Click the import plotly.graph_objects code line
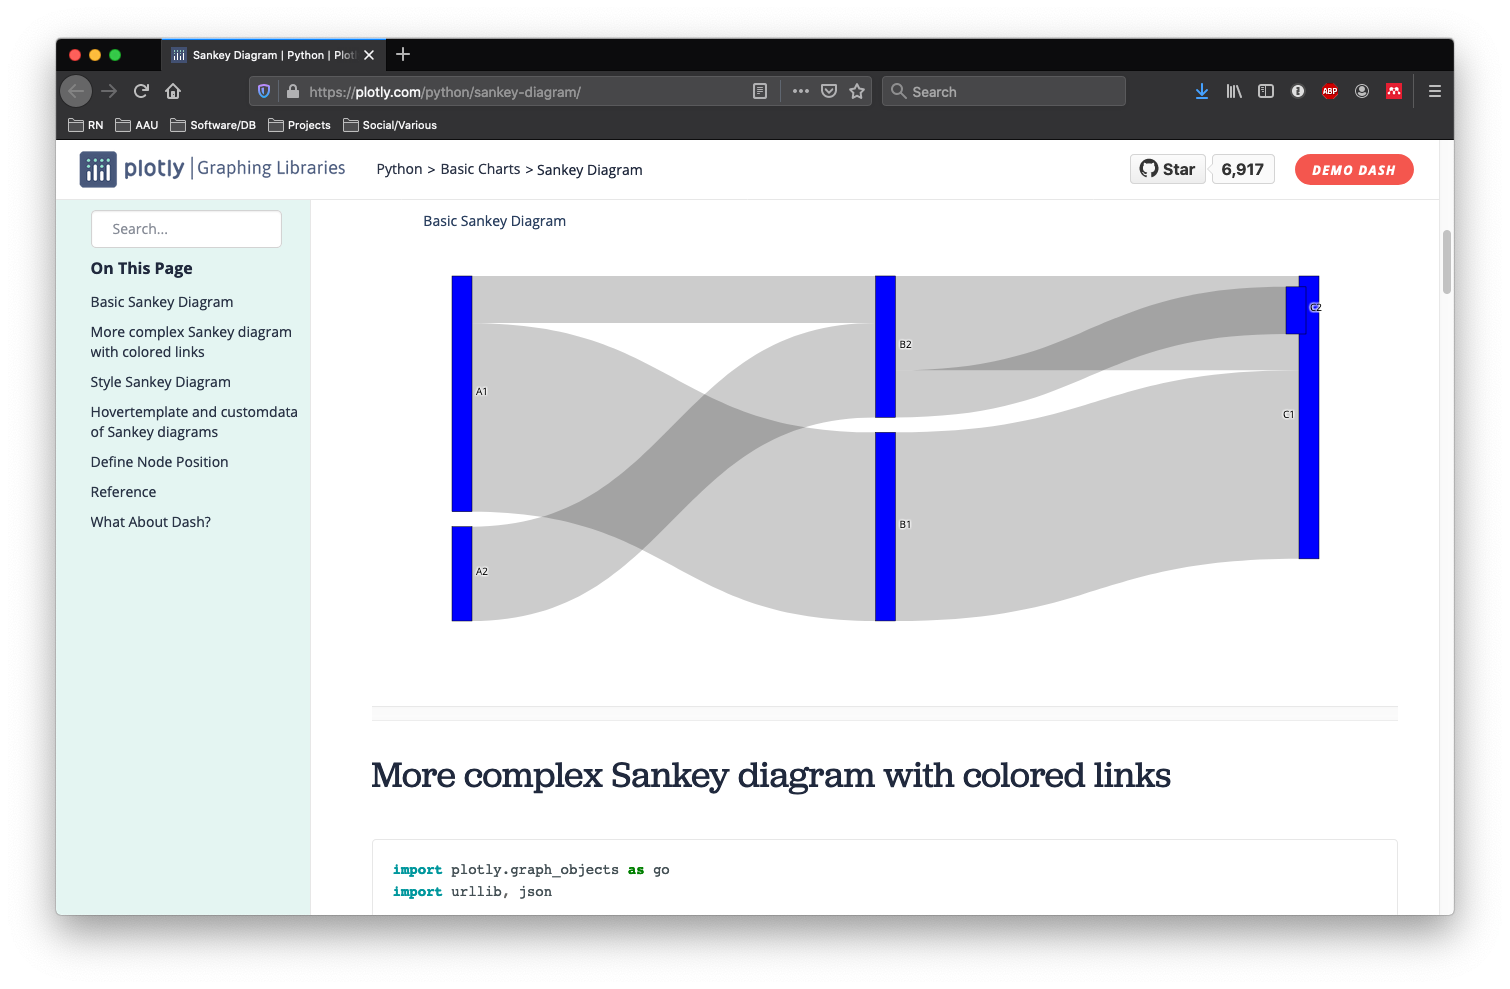This screenshot has height=989, width=1510. click(531, 870)
